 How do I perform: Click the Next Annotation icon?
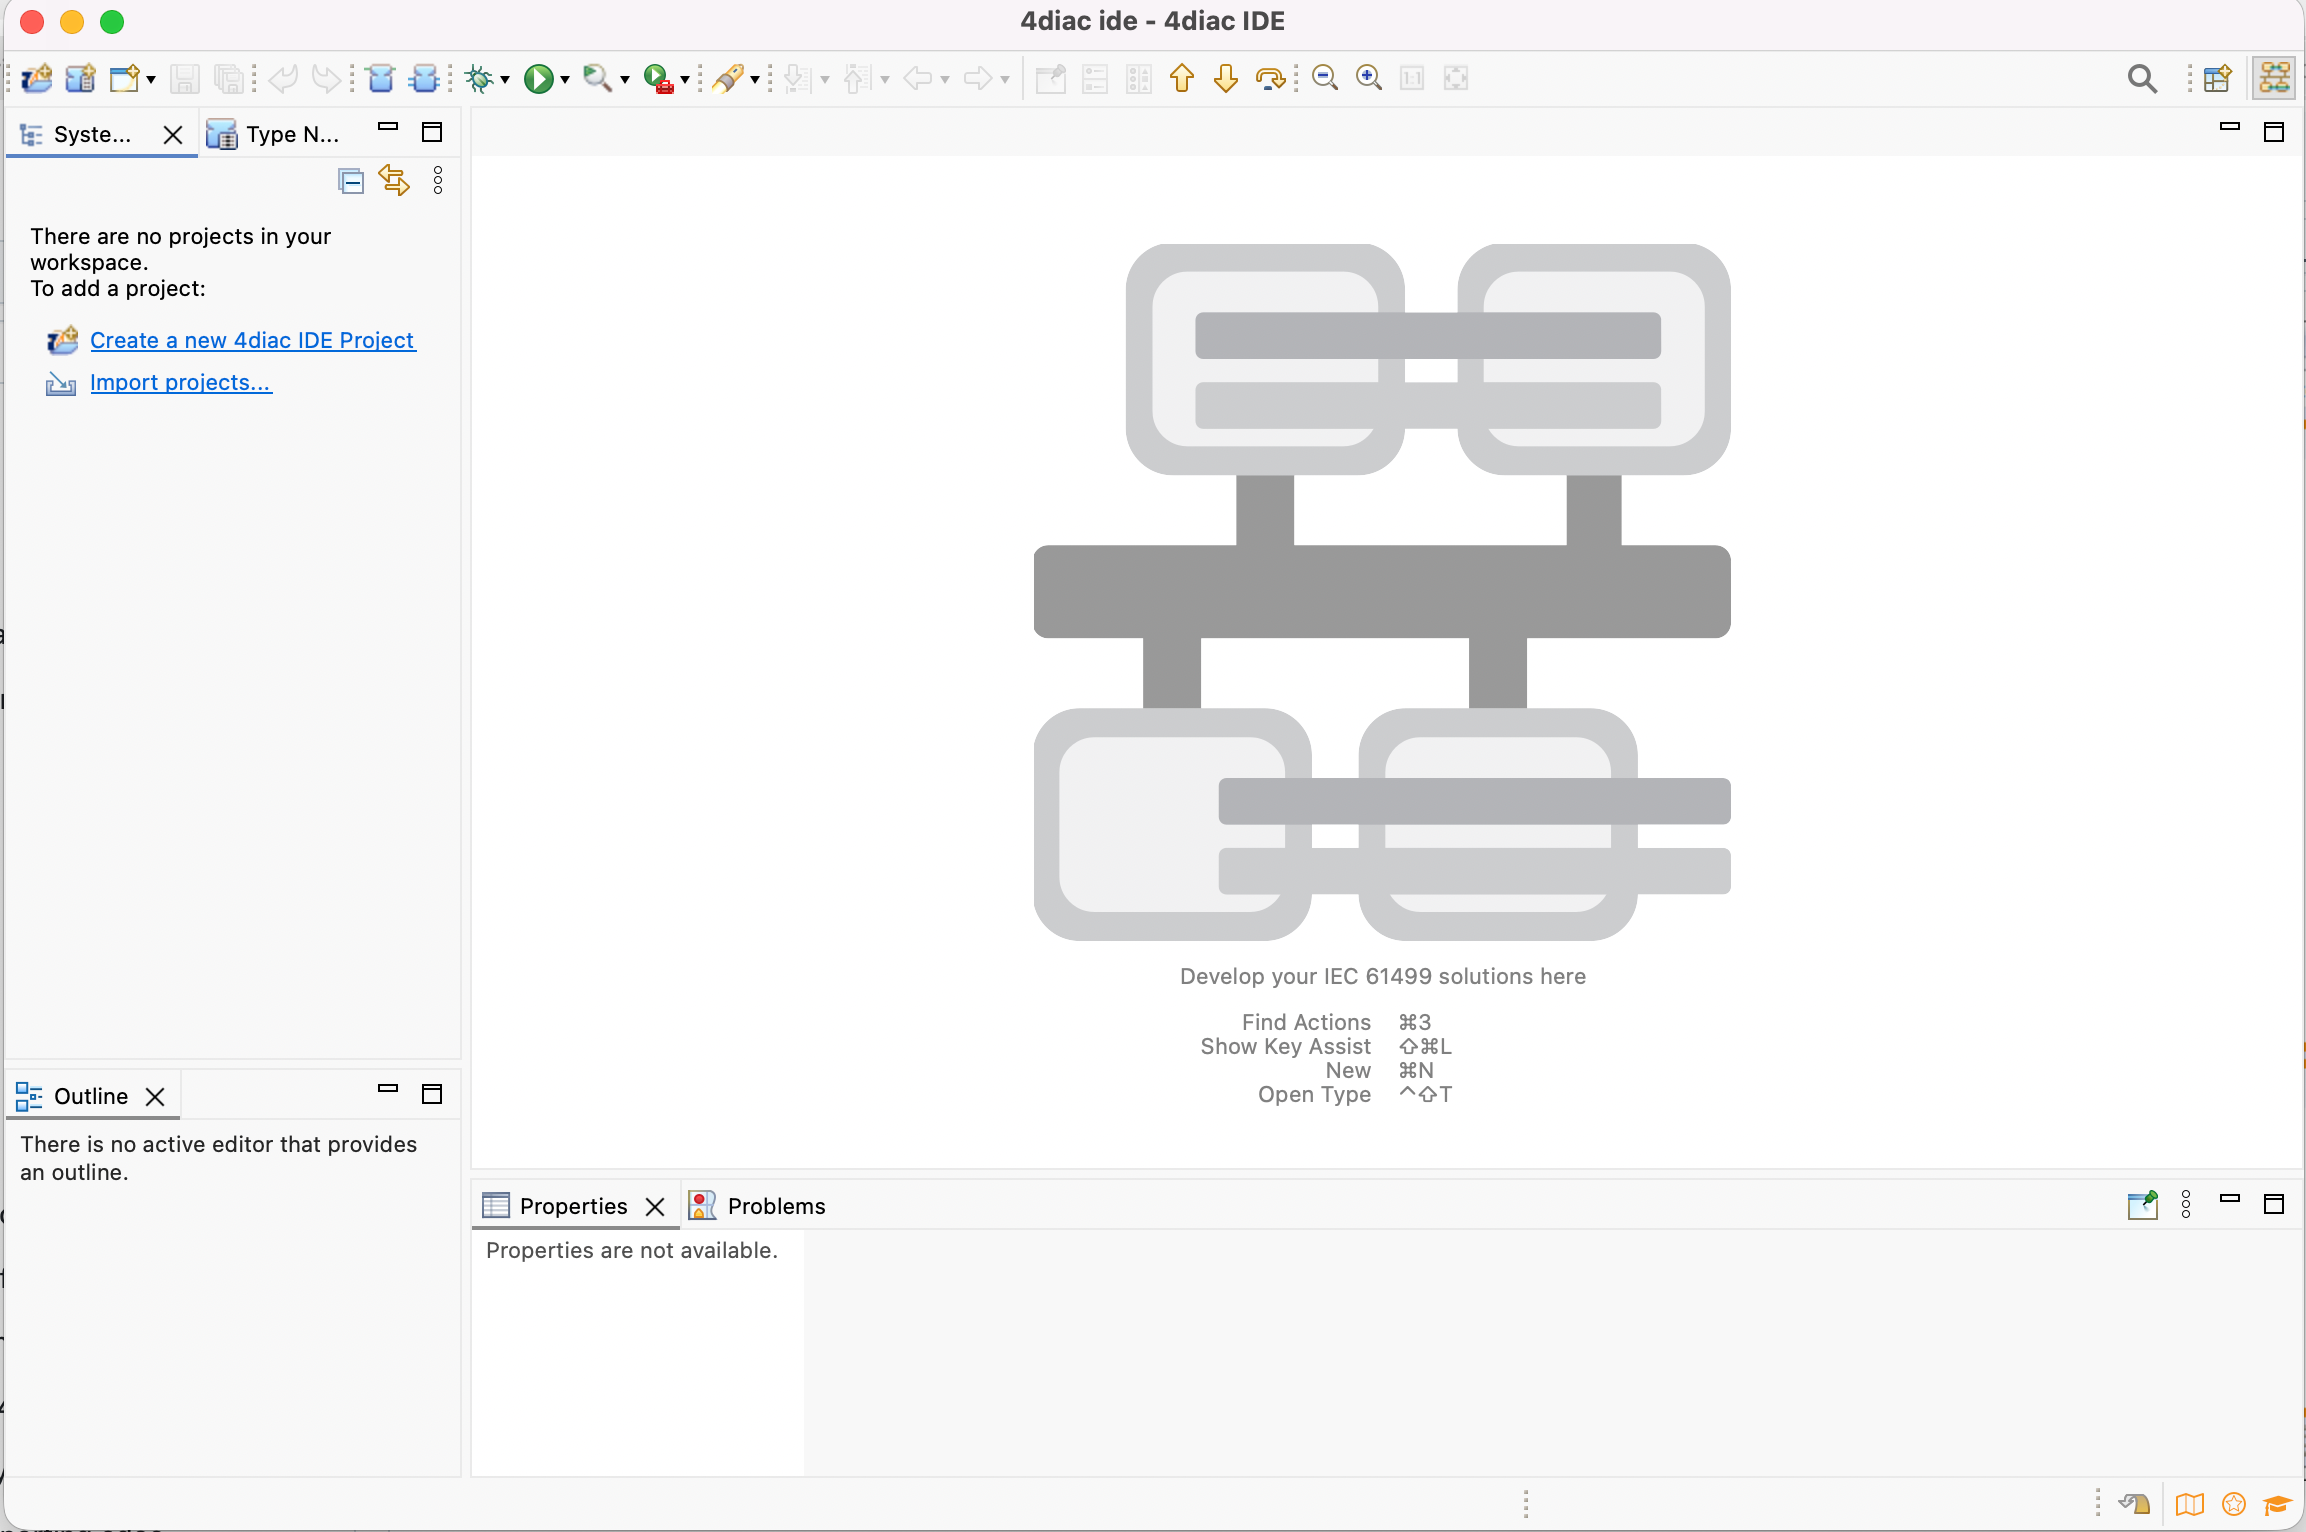tap(798, 78)
